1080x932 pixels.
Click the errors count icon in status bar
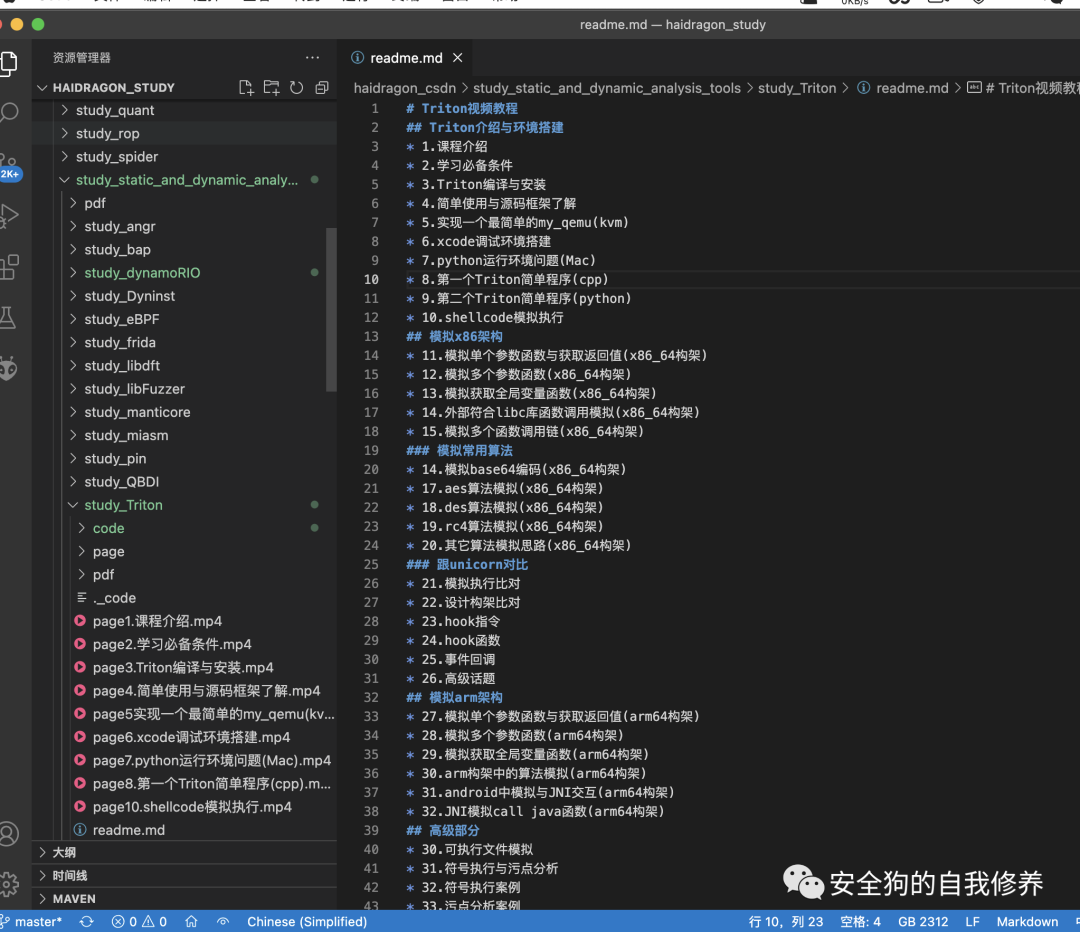(x=118, y=922)
